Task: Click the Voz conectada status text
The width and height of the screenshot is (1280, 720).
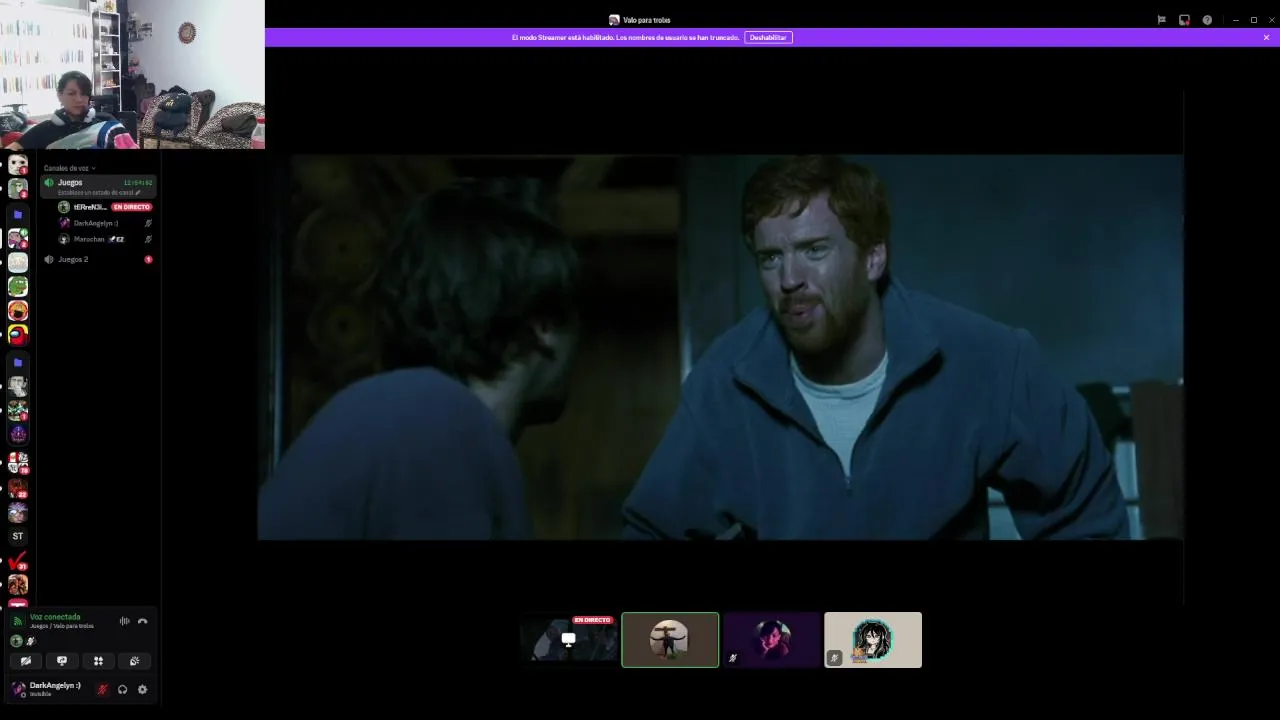Action: tap(55, 617)
